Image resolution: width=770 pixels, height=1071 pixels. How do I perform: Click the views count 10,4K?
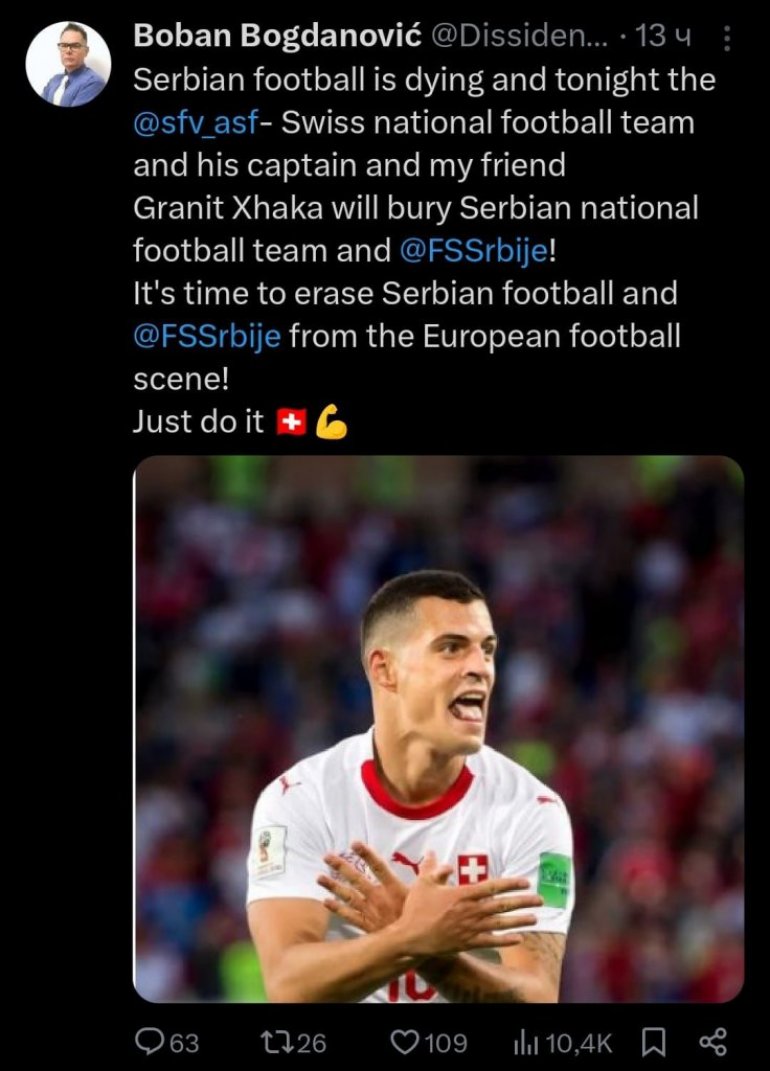(578, 1043)
